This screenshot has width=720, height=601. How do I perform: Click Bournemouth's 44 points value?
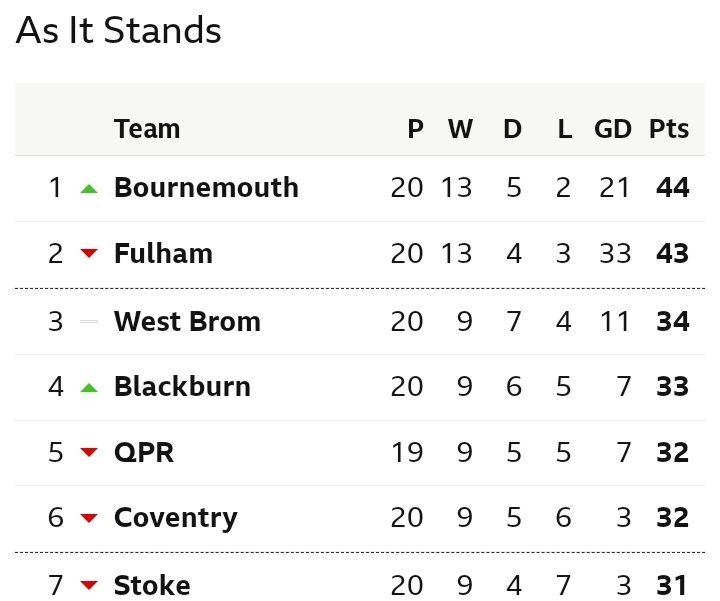click(673, 187)
